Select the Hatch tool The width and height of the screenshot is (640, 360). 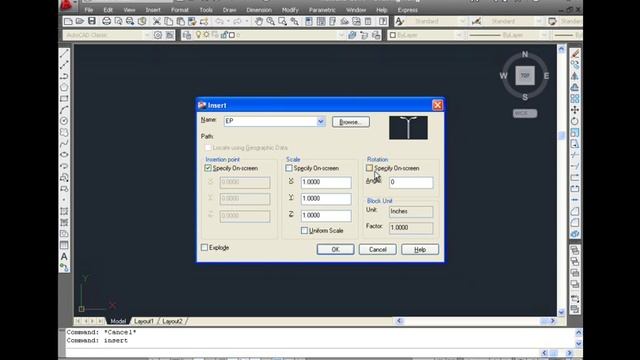[x=64, y=211]
